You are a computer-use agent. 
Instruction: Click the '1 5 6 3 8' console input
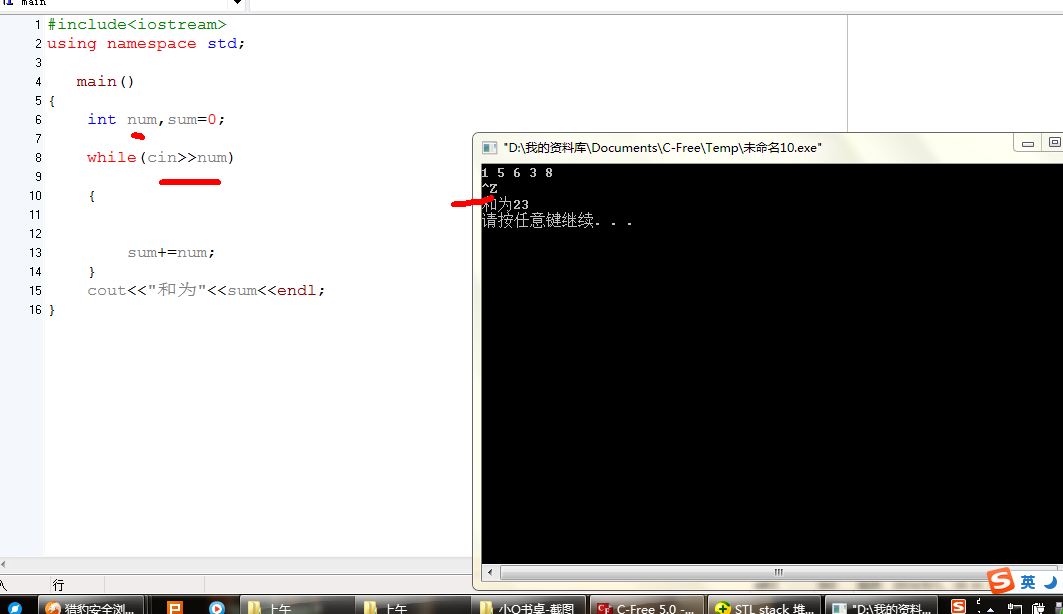[x=517, y=173]
